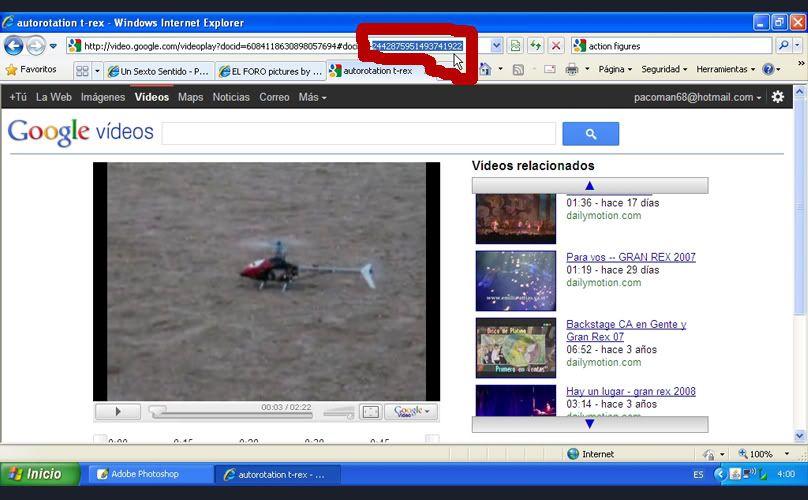Open the recent pages dropdown beside Forward
This screenshot has width=808, height=500.
pyautogui.click(x=53, y=46)
